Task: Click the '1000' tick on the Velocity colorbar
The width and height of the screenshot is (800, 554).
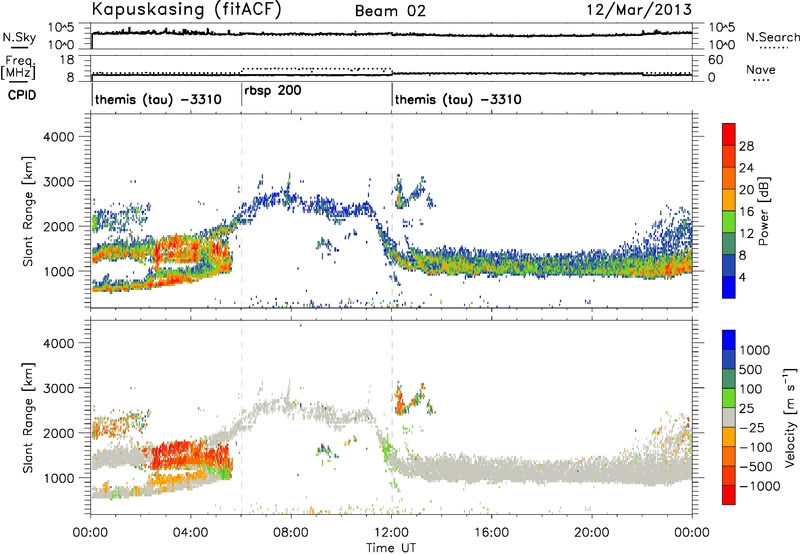Action: click(x=754, y=350)
